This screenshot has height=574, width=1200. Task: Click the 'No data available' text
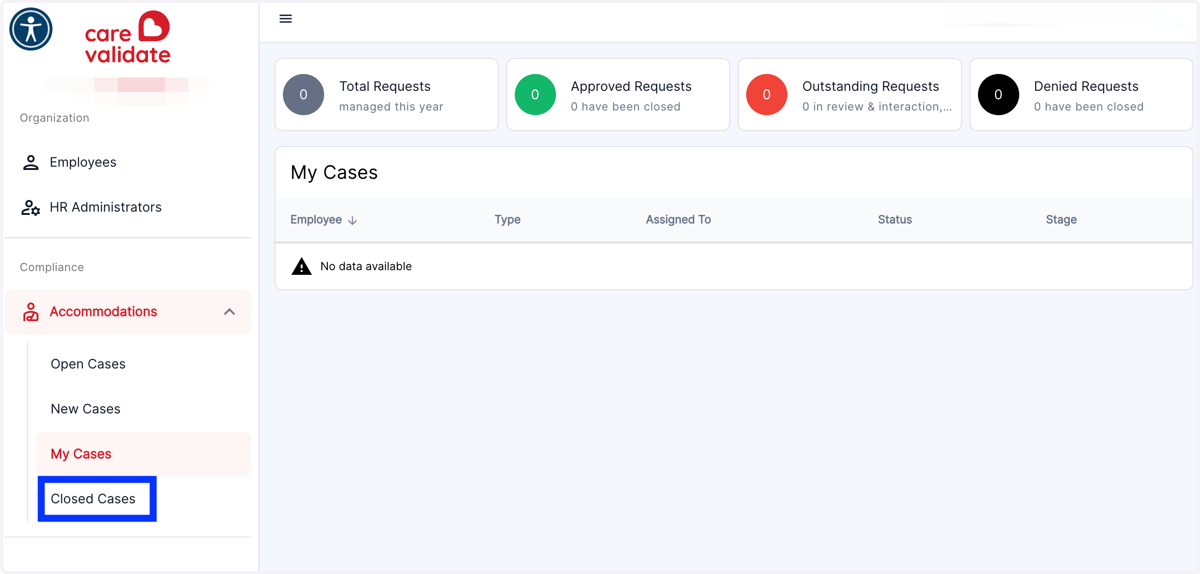click(366, 267)
